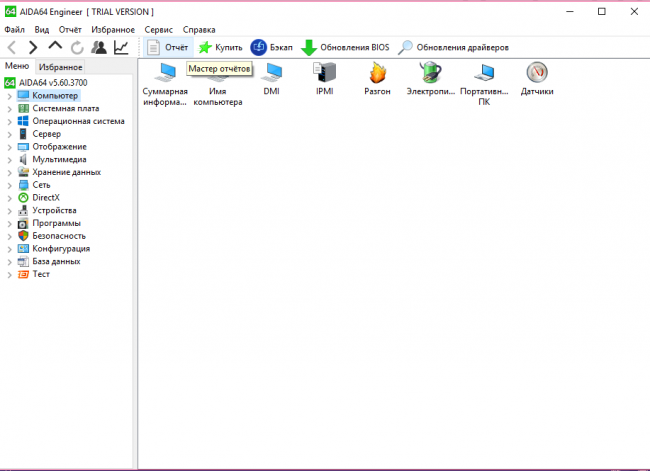Screen dimensions: 650x471
Task: Switch to the Избранное tab
Action: pos(61,66)
